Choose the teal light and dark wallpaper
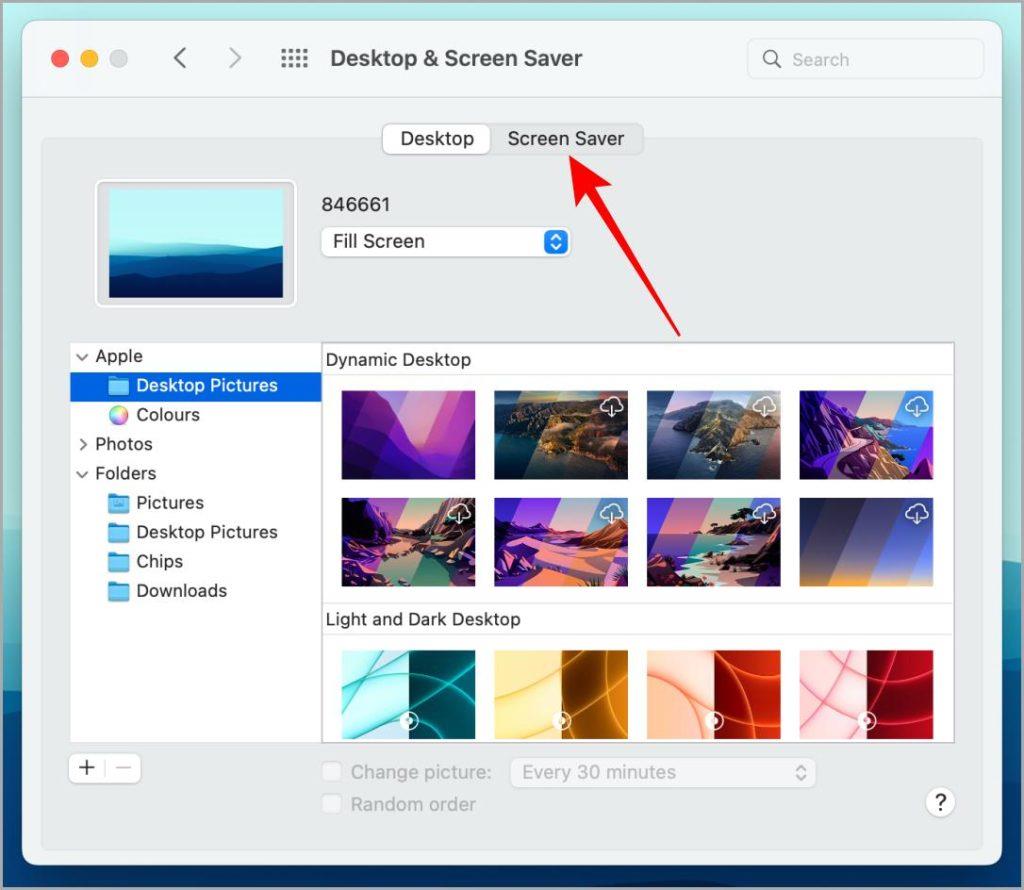The height and width of the screenshot is (890, 1024). pos(408,694)
